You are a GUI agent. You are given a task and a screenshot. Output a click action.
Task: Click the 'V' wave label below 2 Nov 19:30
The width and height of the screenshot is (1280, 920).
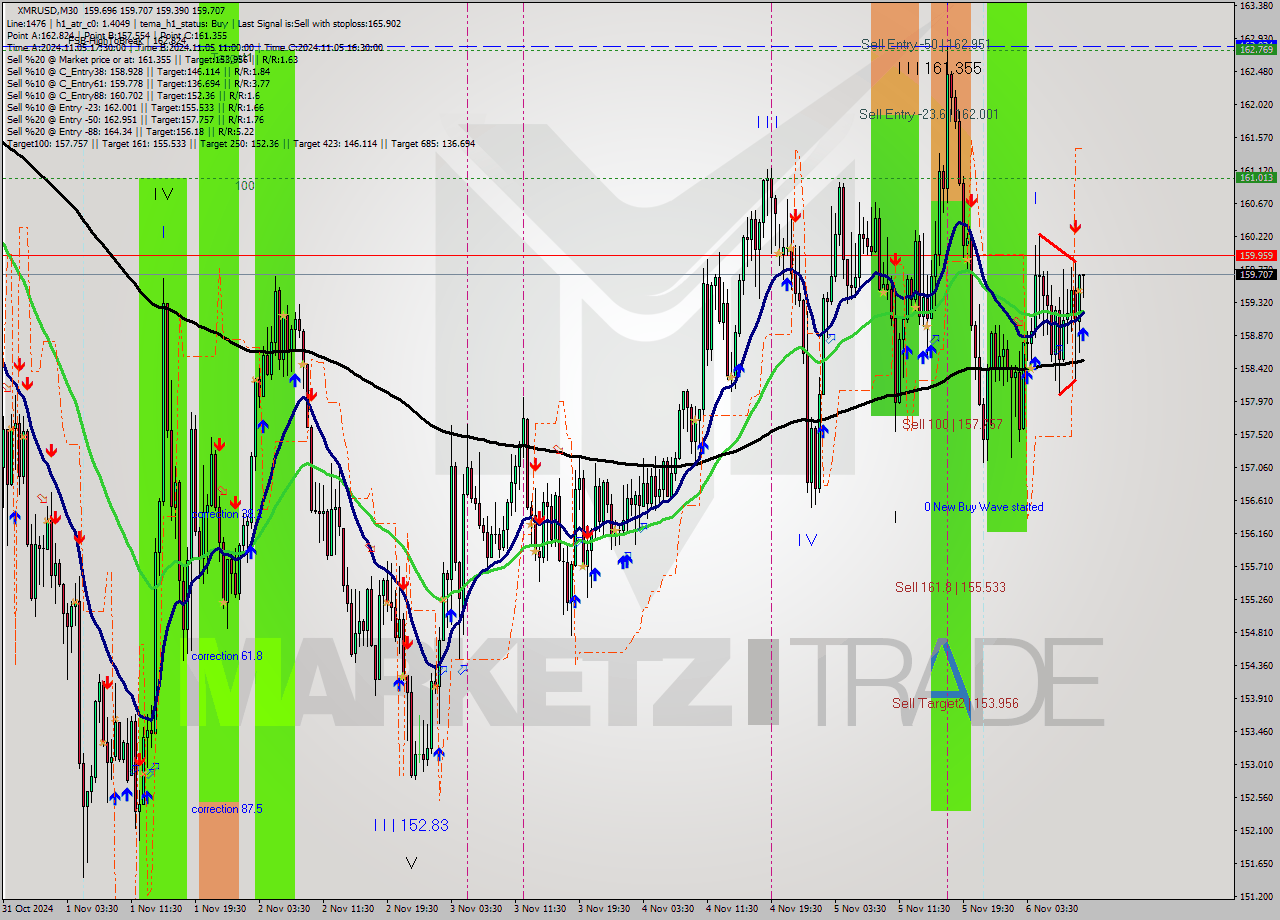tap(411, 862)
